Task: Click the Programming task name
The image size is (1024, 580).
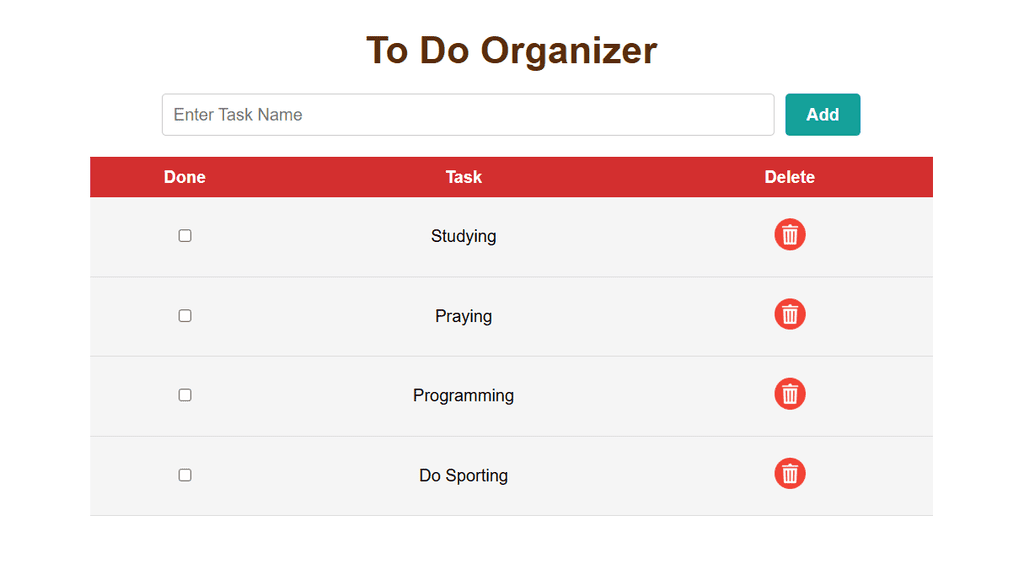Action: [464, 396]
